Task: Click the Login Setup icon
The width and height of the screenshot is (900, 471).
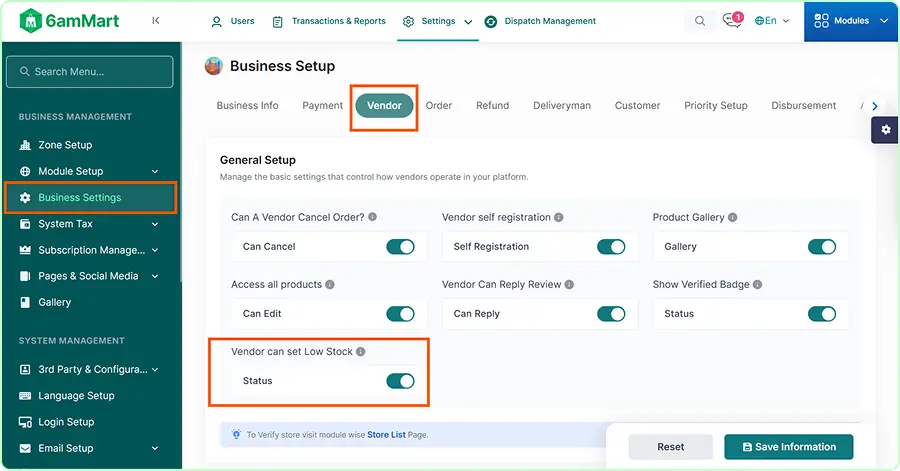Action: (25, 422)
